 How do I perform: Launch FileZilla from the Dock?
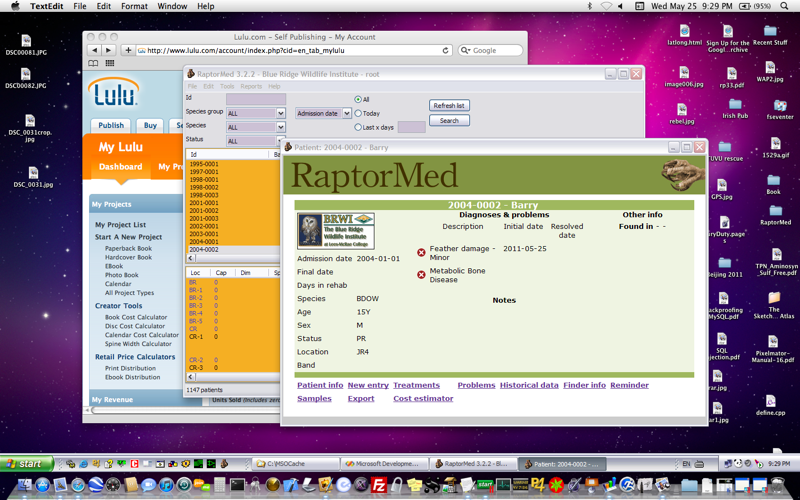click(x=379, y=485)
